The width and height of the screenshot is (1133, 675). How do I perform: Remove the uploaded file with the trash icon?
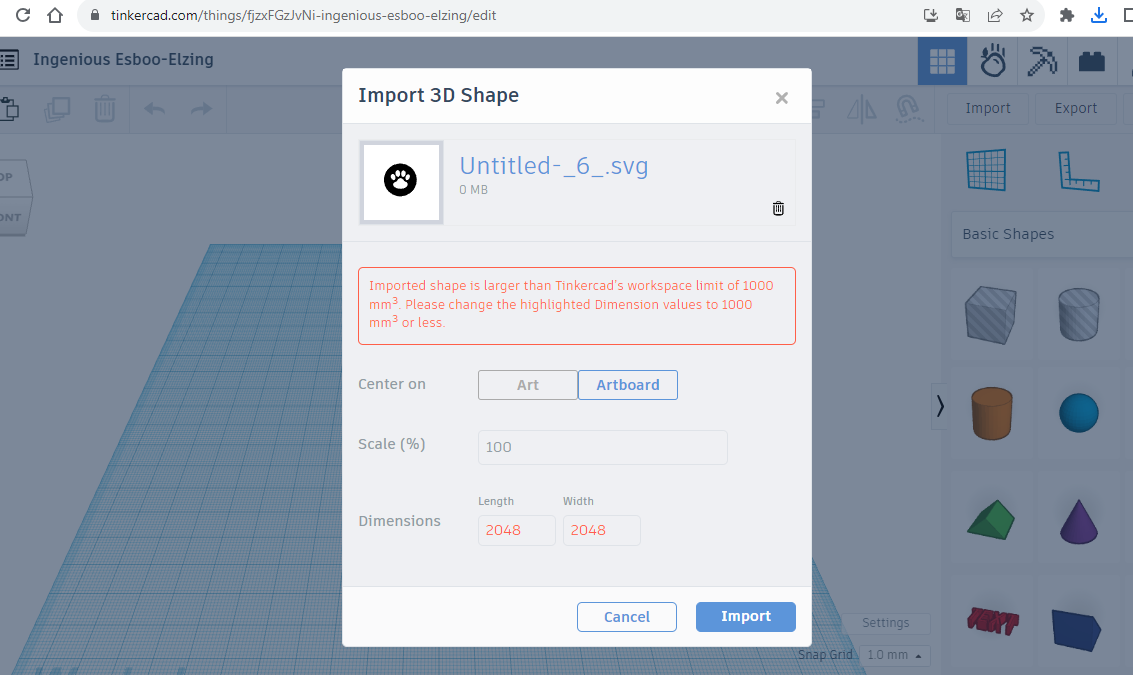point(778,208)
